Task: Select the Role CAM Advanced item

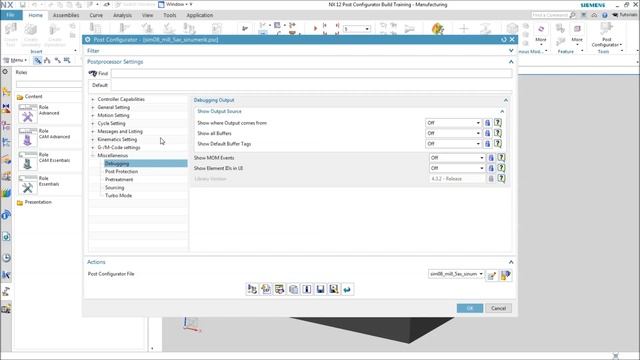Action: point(45,137)
